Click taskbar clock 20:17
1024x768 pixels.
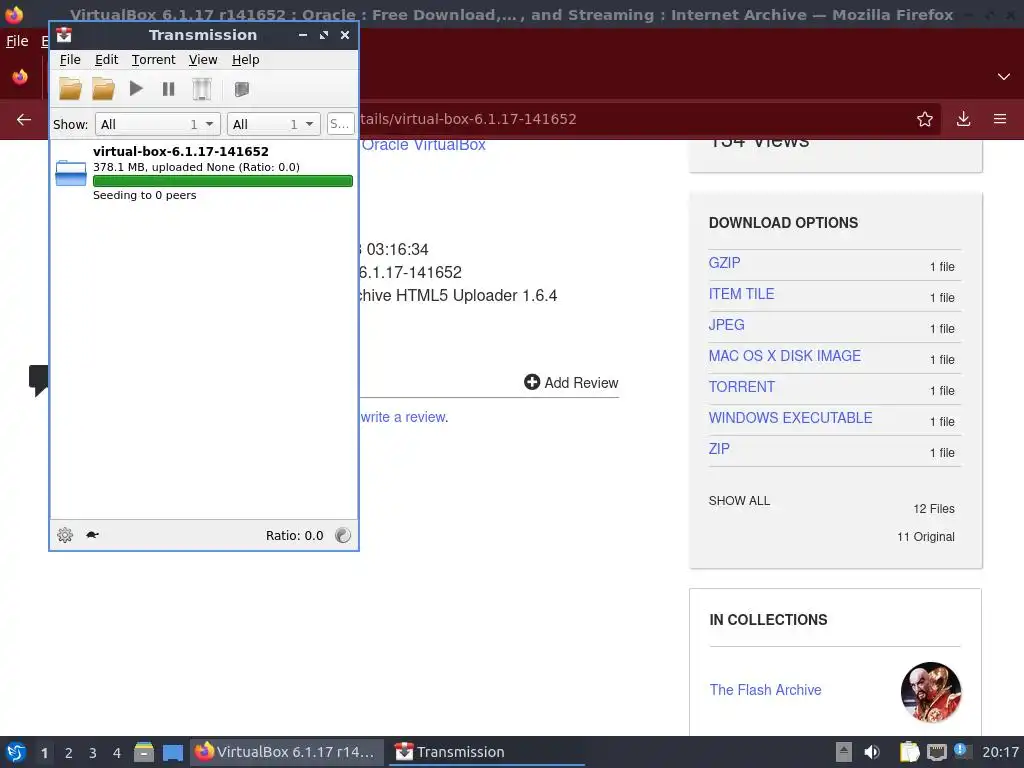pos(1000,752)
